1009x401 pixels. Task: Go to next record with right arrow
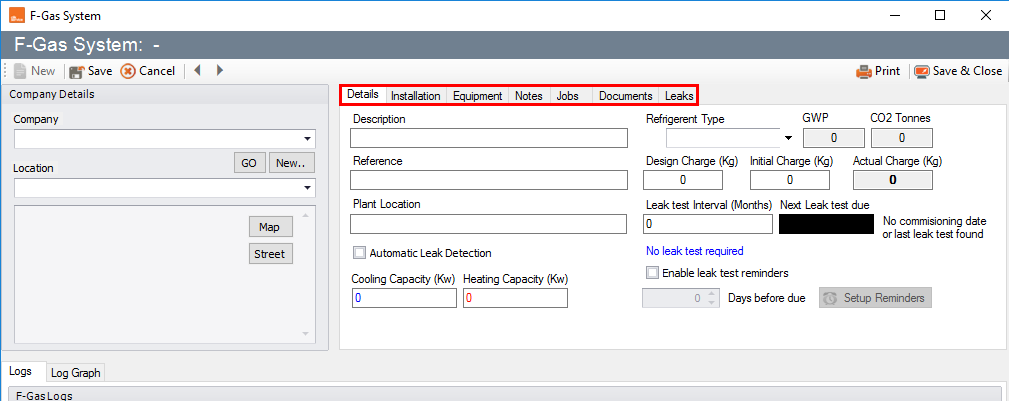point(219,71)
